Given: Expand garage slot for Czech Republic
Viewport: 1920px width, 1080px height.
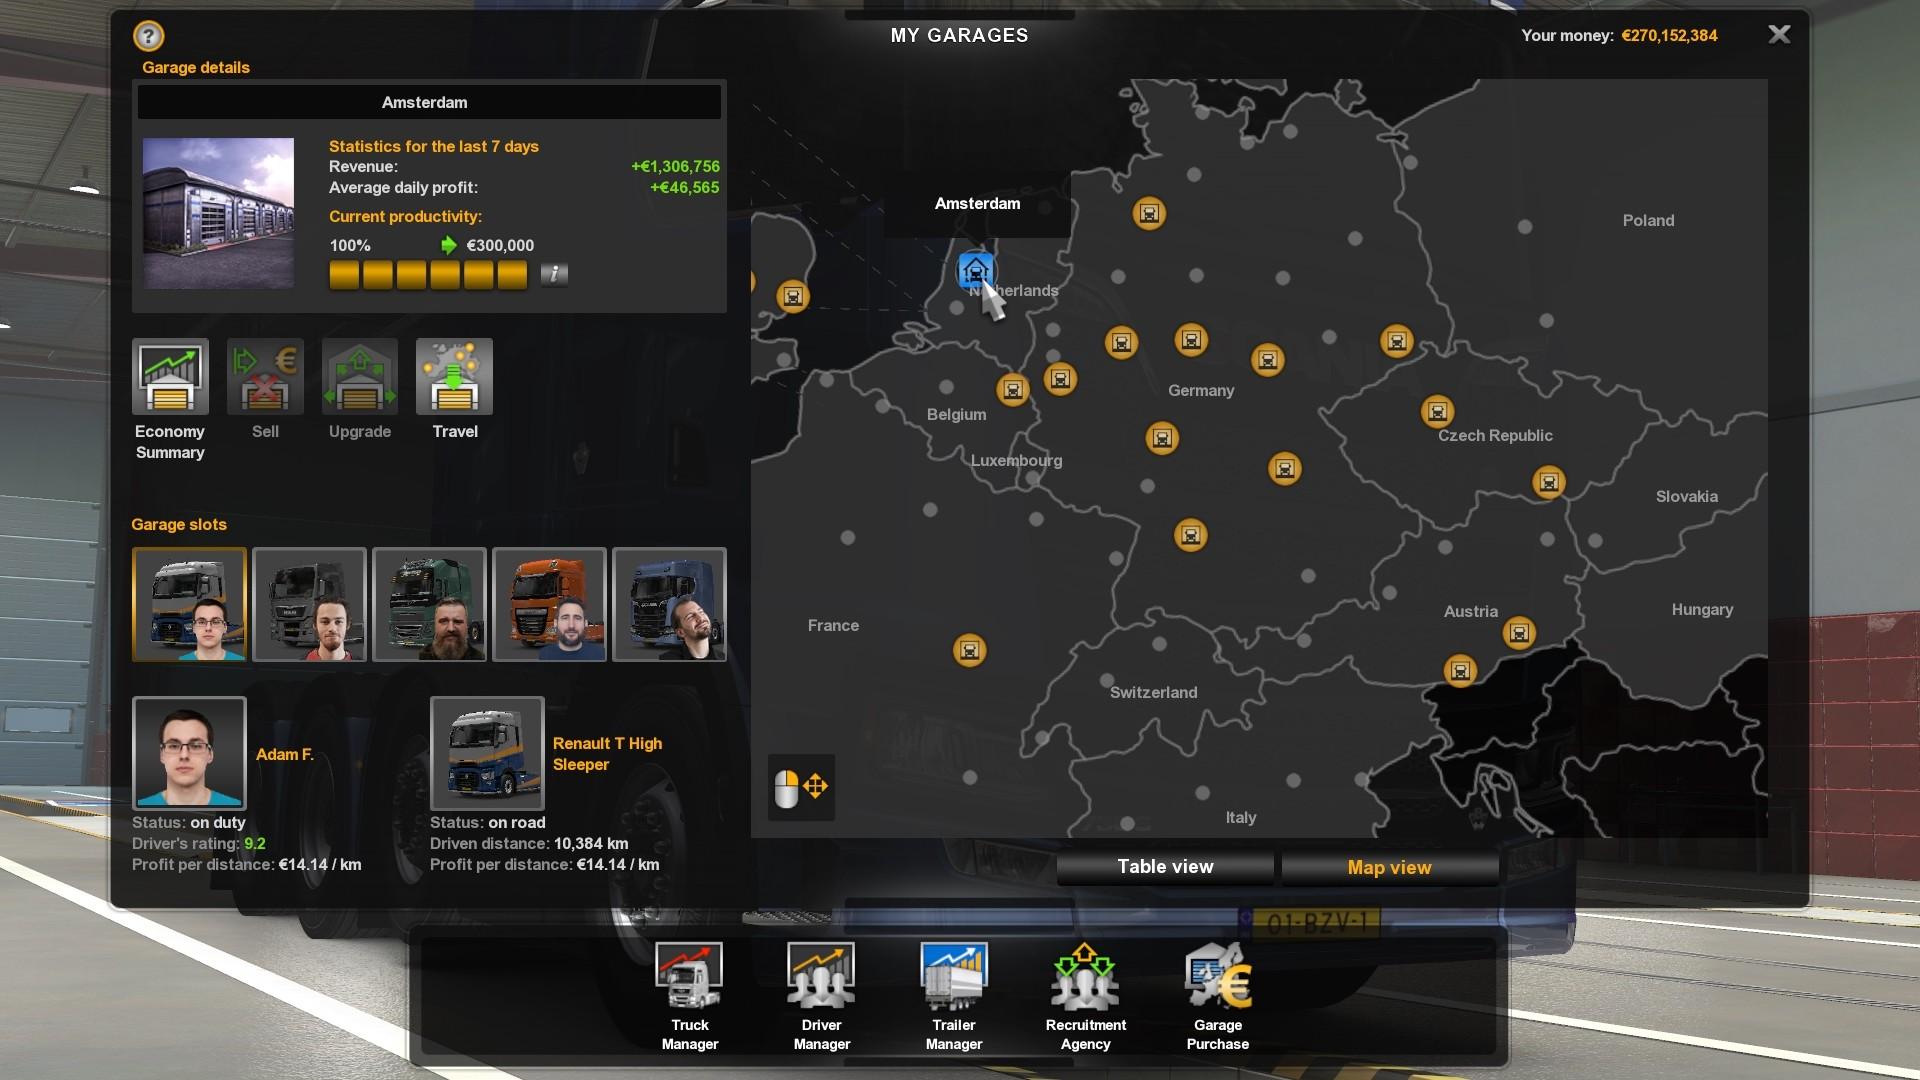Looking at the screenshot, I should point(1439,410).
